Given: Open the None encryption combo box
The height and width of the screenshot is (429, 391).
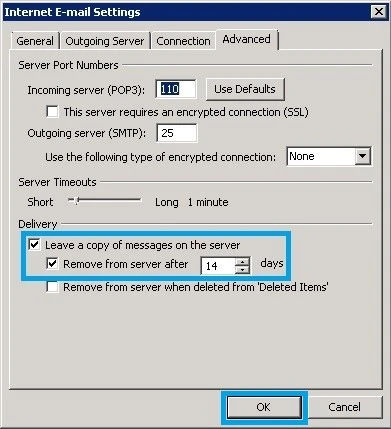Looking at the screenshot, I should coord(329,156).
